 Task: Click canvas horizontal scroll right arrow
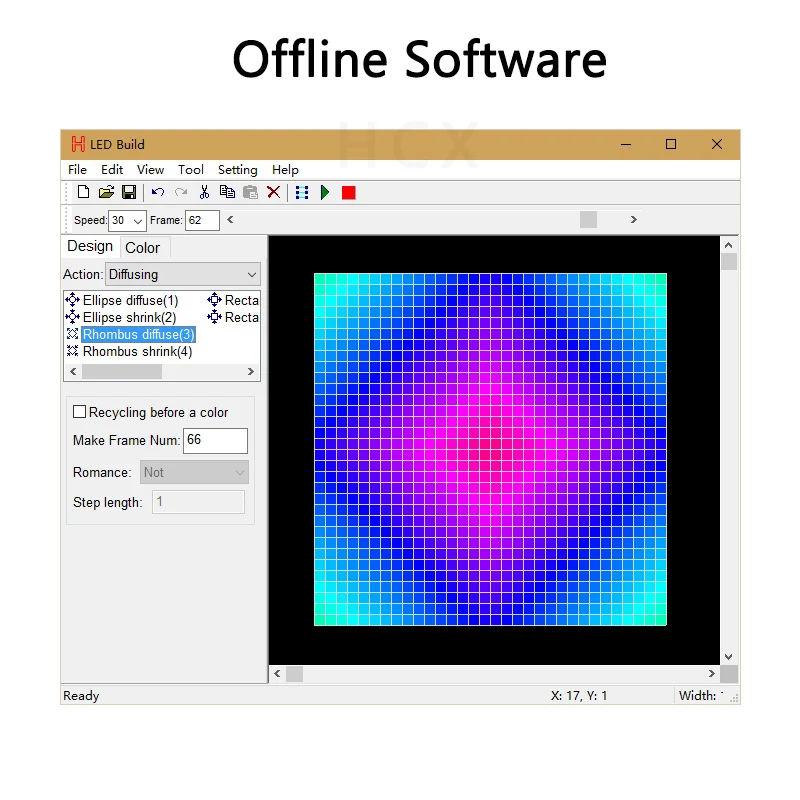(x=712, y=674)
